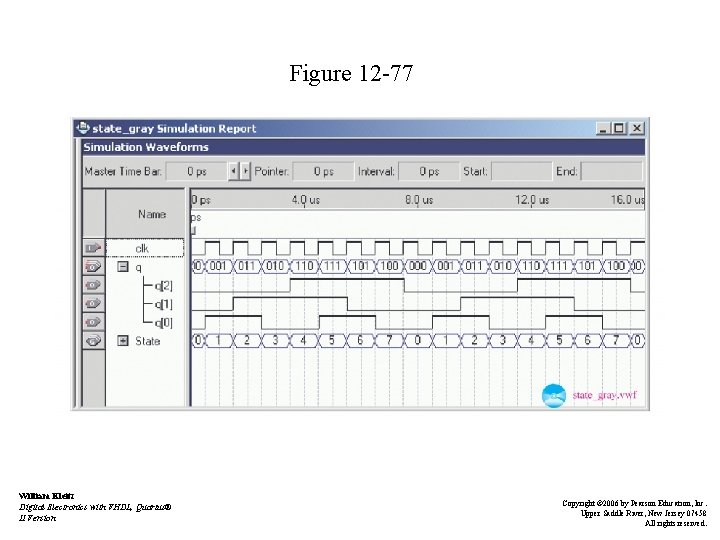The image size is (720, 540).
Task: Click the q[2] output pin icon
Action: (x=93, y=285)
